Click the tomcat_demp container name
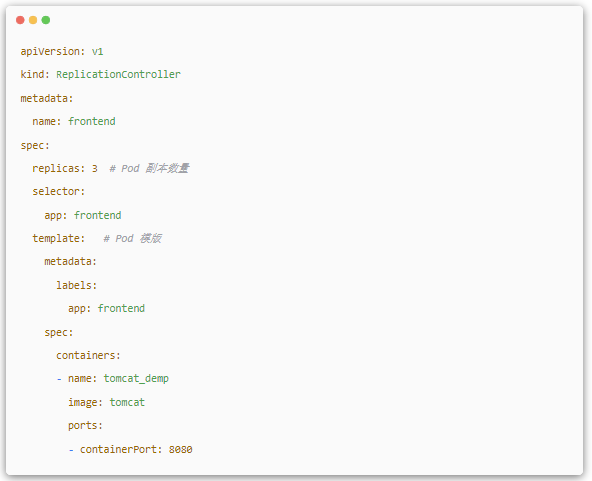This screenshot has height=481, width=592. tap(136, 379)
